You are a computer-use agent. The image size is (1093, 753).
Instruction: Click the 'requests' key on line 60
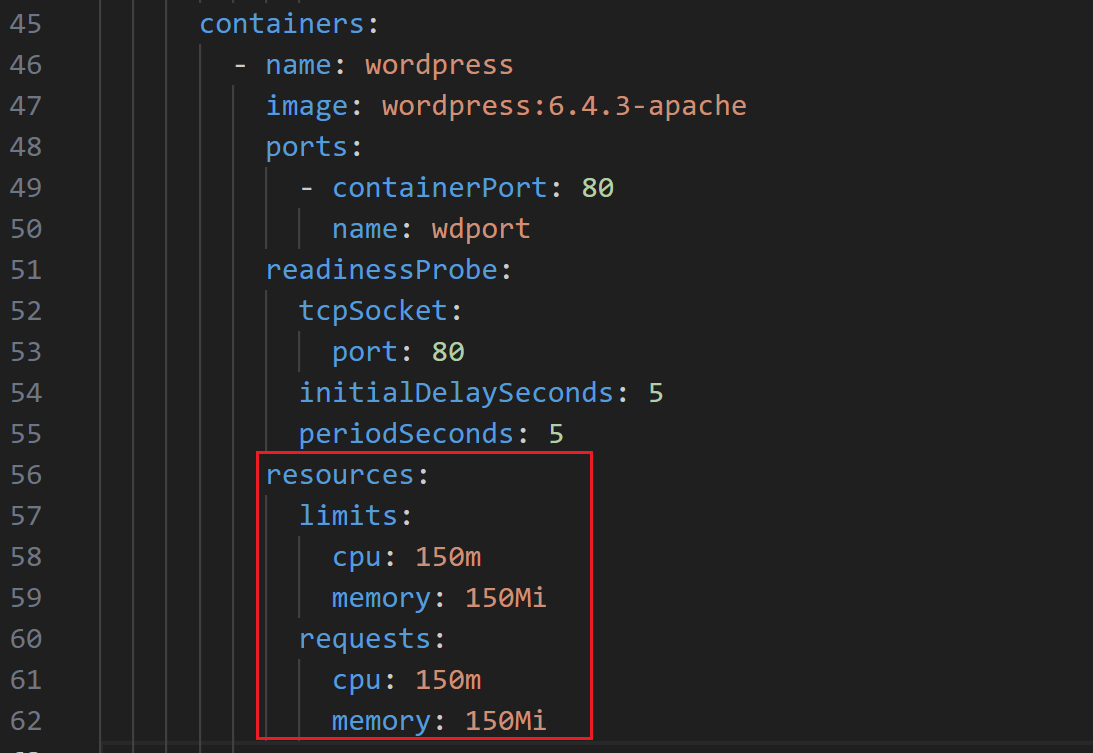(x=365, y=639)
